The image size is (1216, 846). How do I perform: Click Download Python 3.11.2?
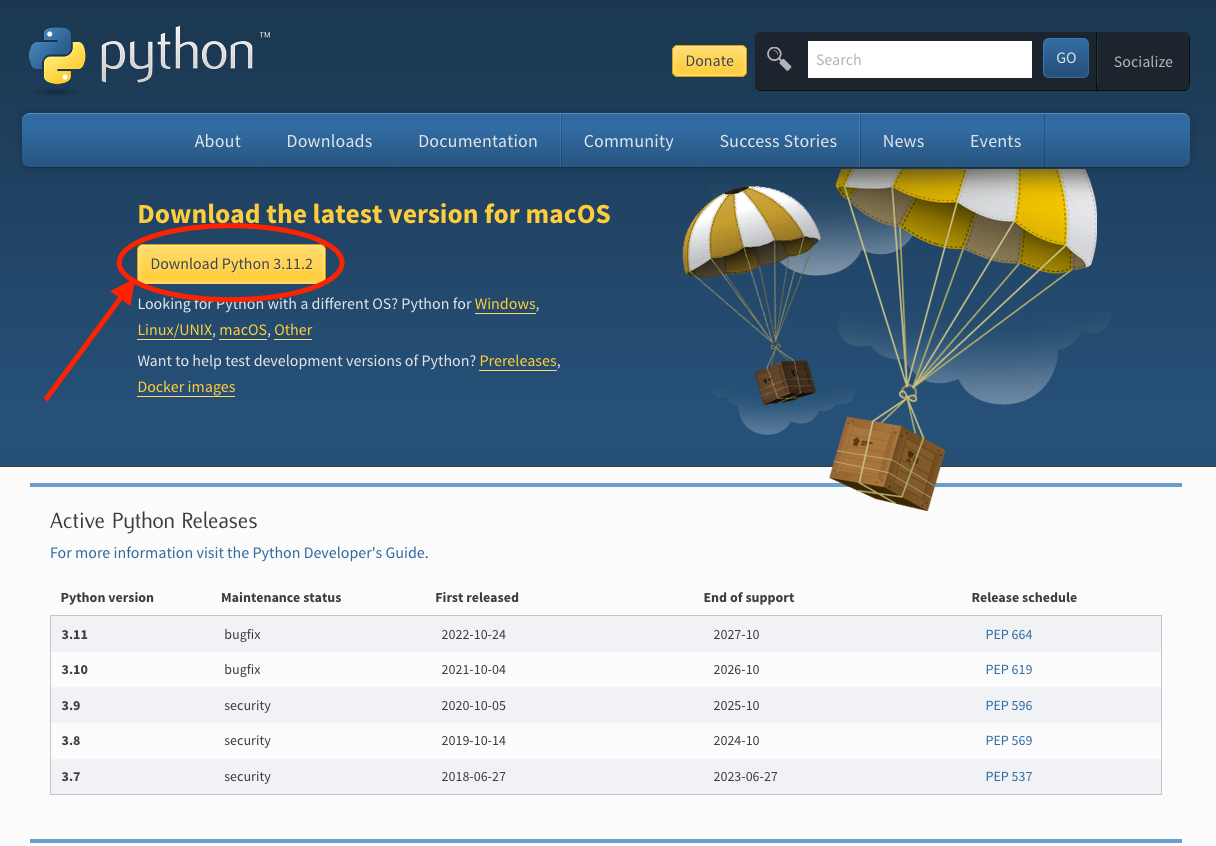pos(233,263)
